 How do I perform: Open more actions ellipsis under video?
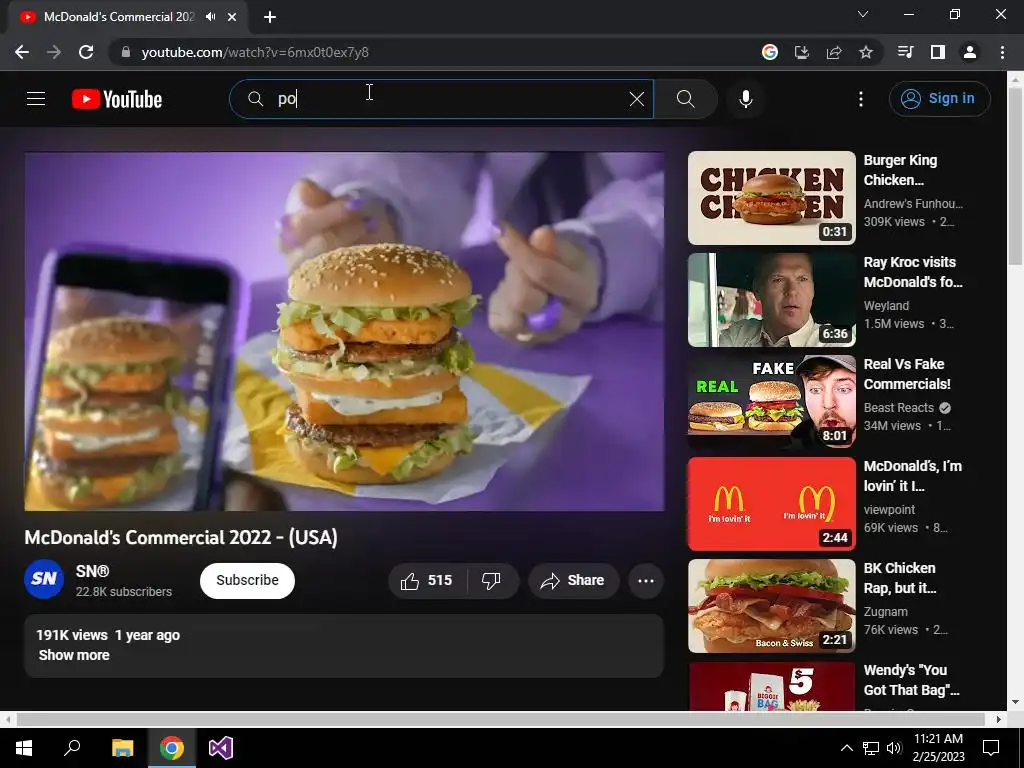[x=646, y=581]
